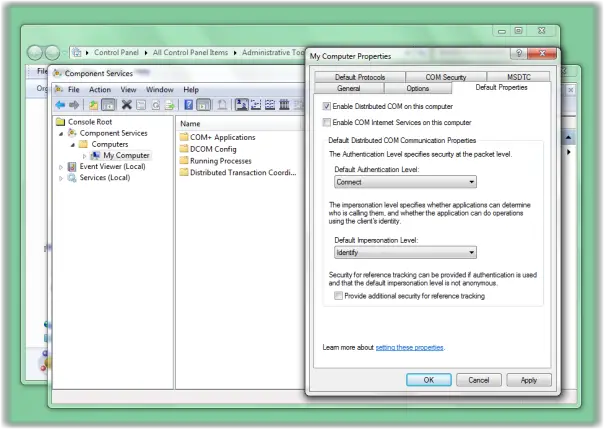604x429 pixels.
Task: Click Control Panel in the address breadcrumb
Action: (x=116, y=52)
